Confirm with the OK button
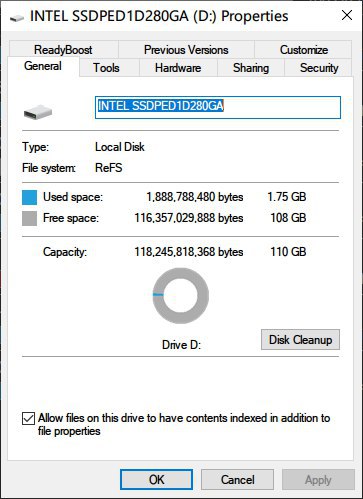 [x=156, y=480]
